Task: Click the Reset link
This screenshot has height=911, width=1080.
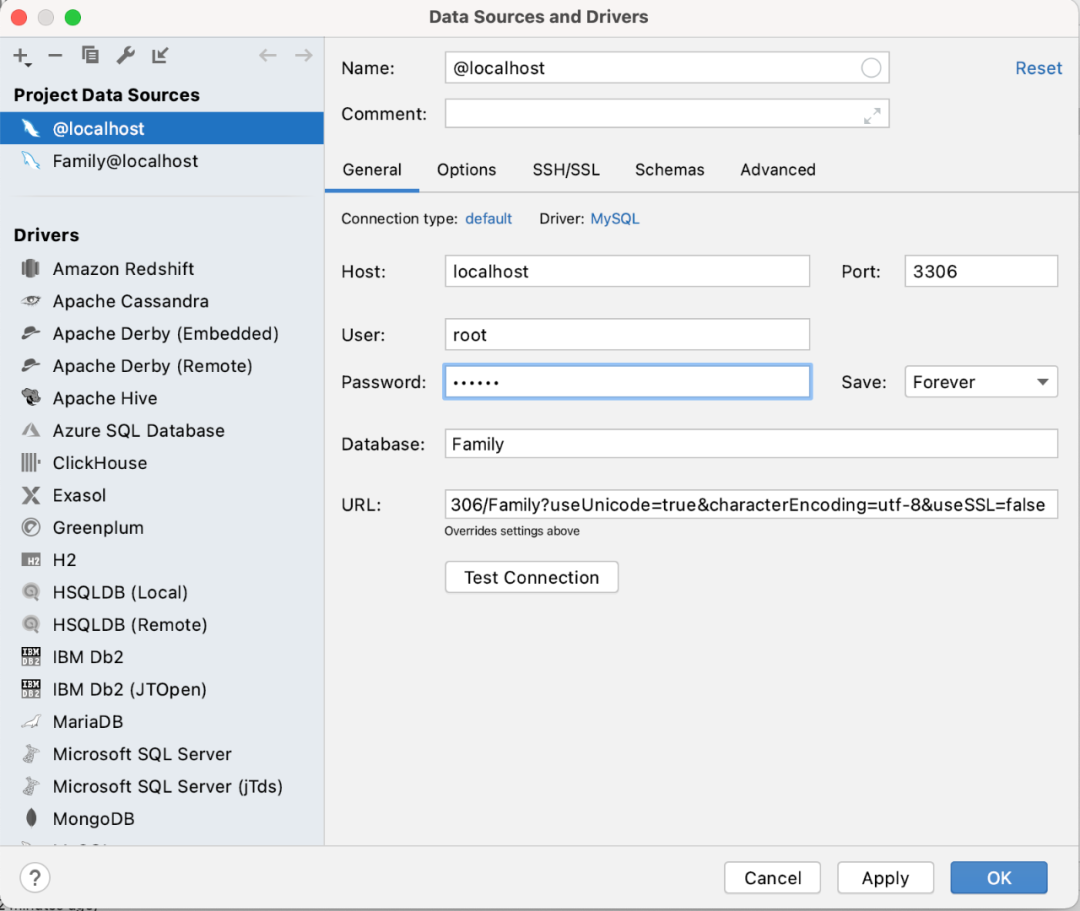Action: coord(1038,68)
